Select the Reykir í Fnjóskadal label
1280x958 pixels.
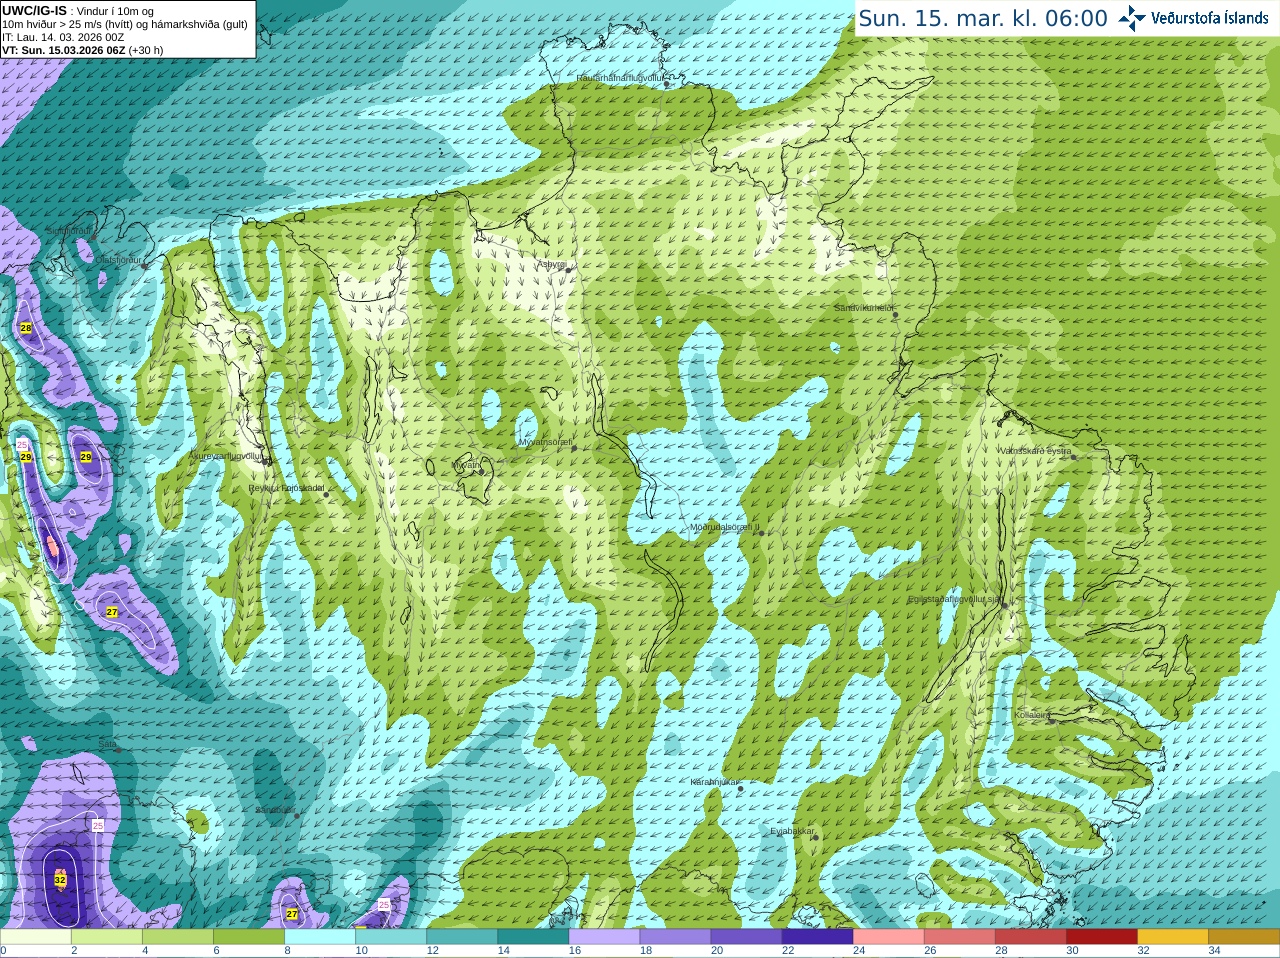click(x=286, y=488)
